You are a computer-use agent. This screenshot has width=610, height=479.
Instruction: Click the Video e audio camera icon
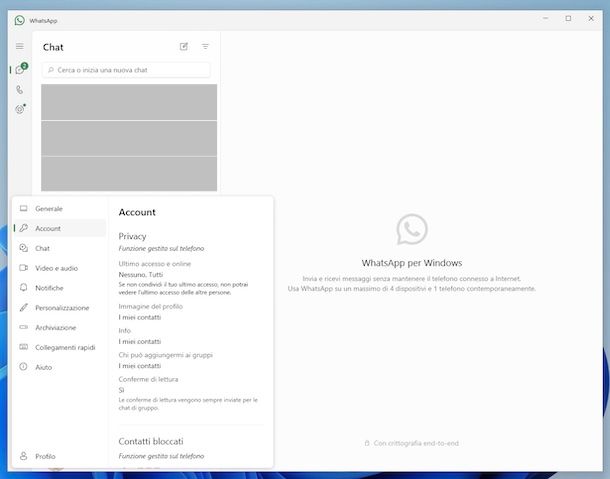(24, 268)
